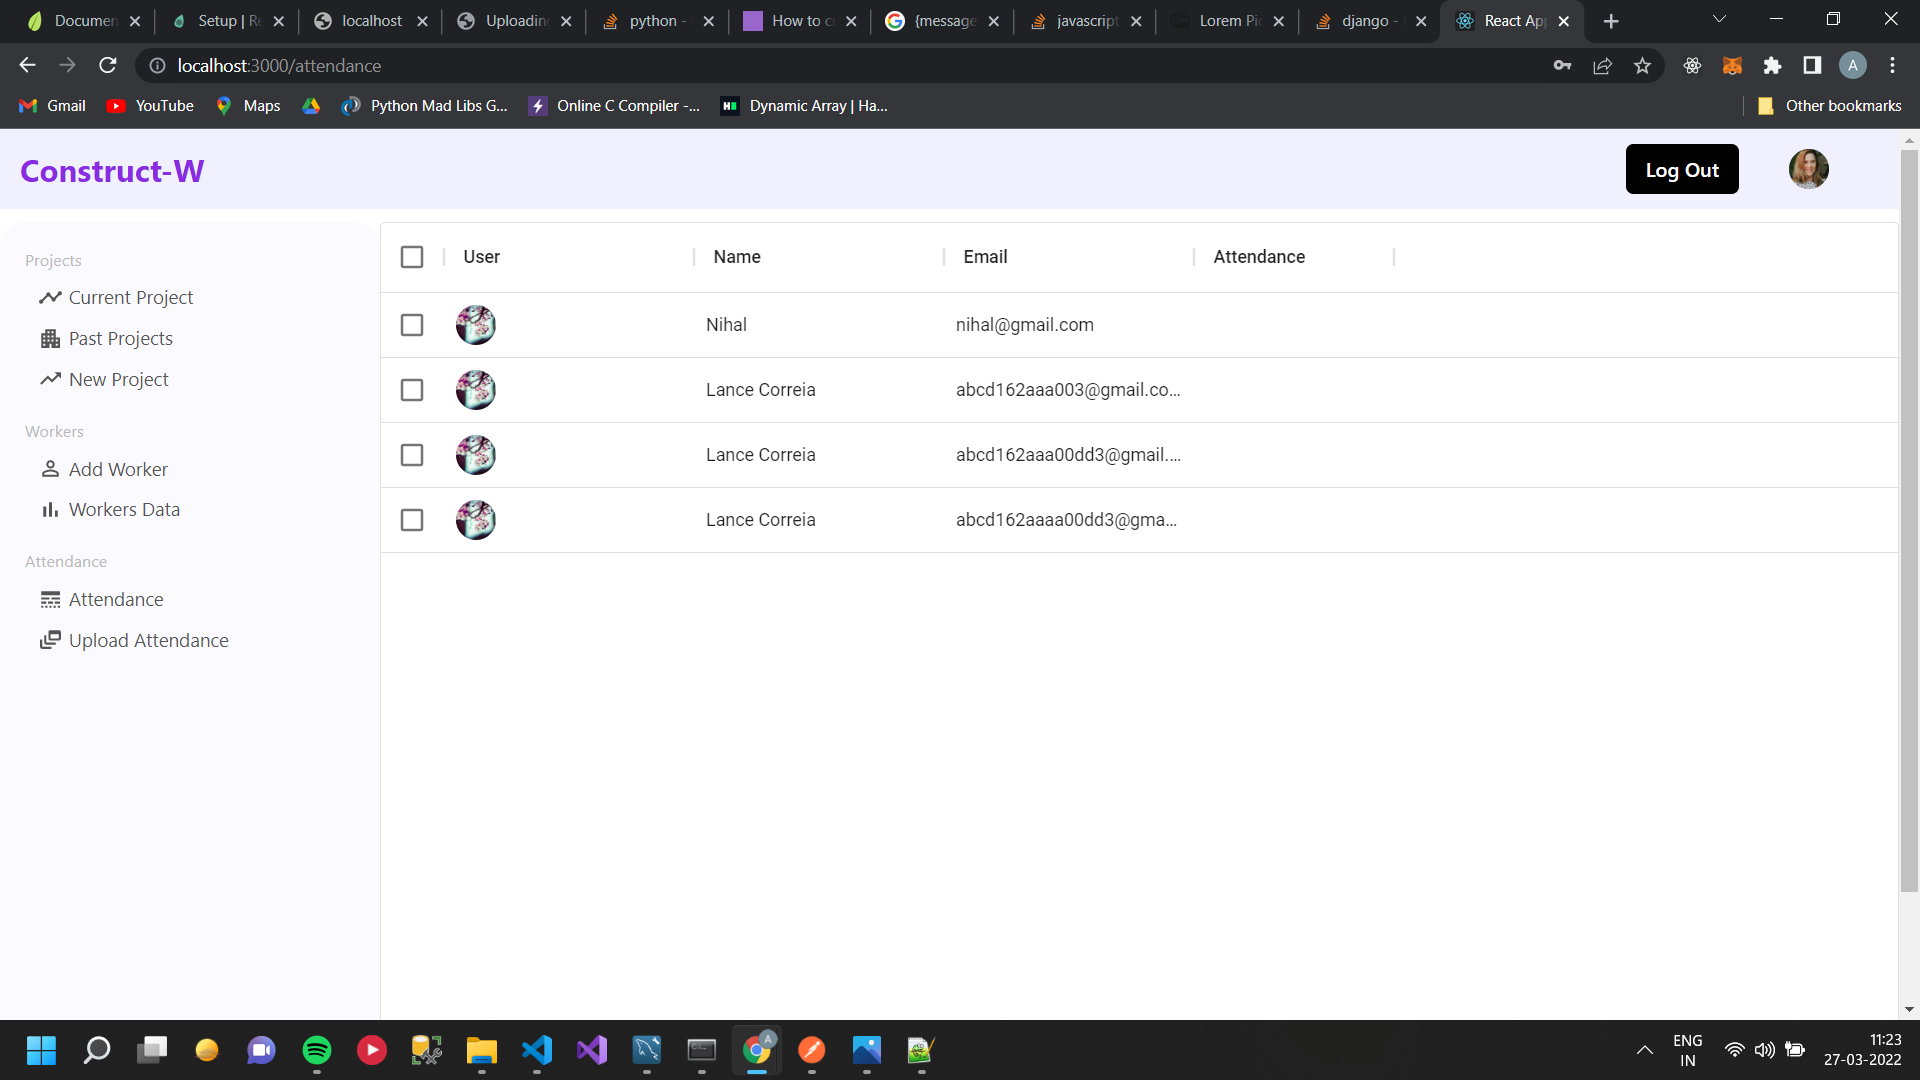Select the Past Projects building icon
Screen dimensions: 1920x1080
coord(51,338)
